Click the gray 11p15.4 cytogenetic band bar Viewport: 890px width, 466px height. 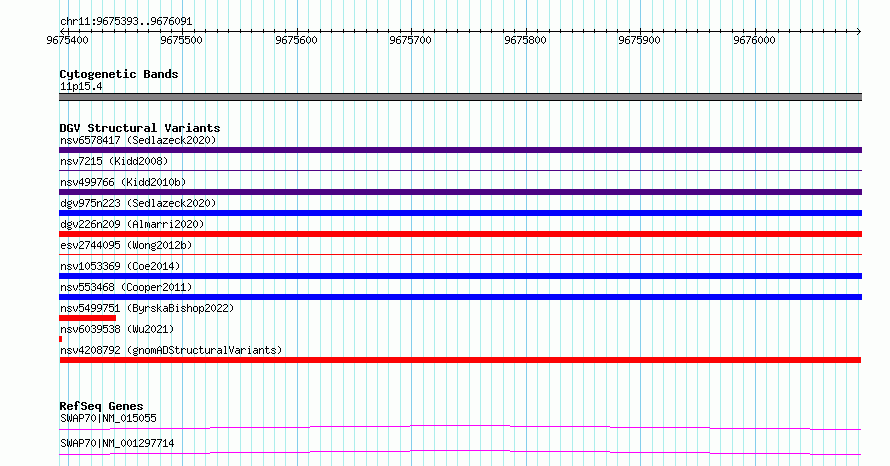point(460,97)
